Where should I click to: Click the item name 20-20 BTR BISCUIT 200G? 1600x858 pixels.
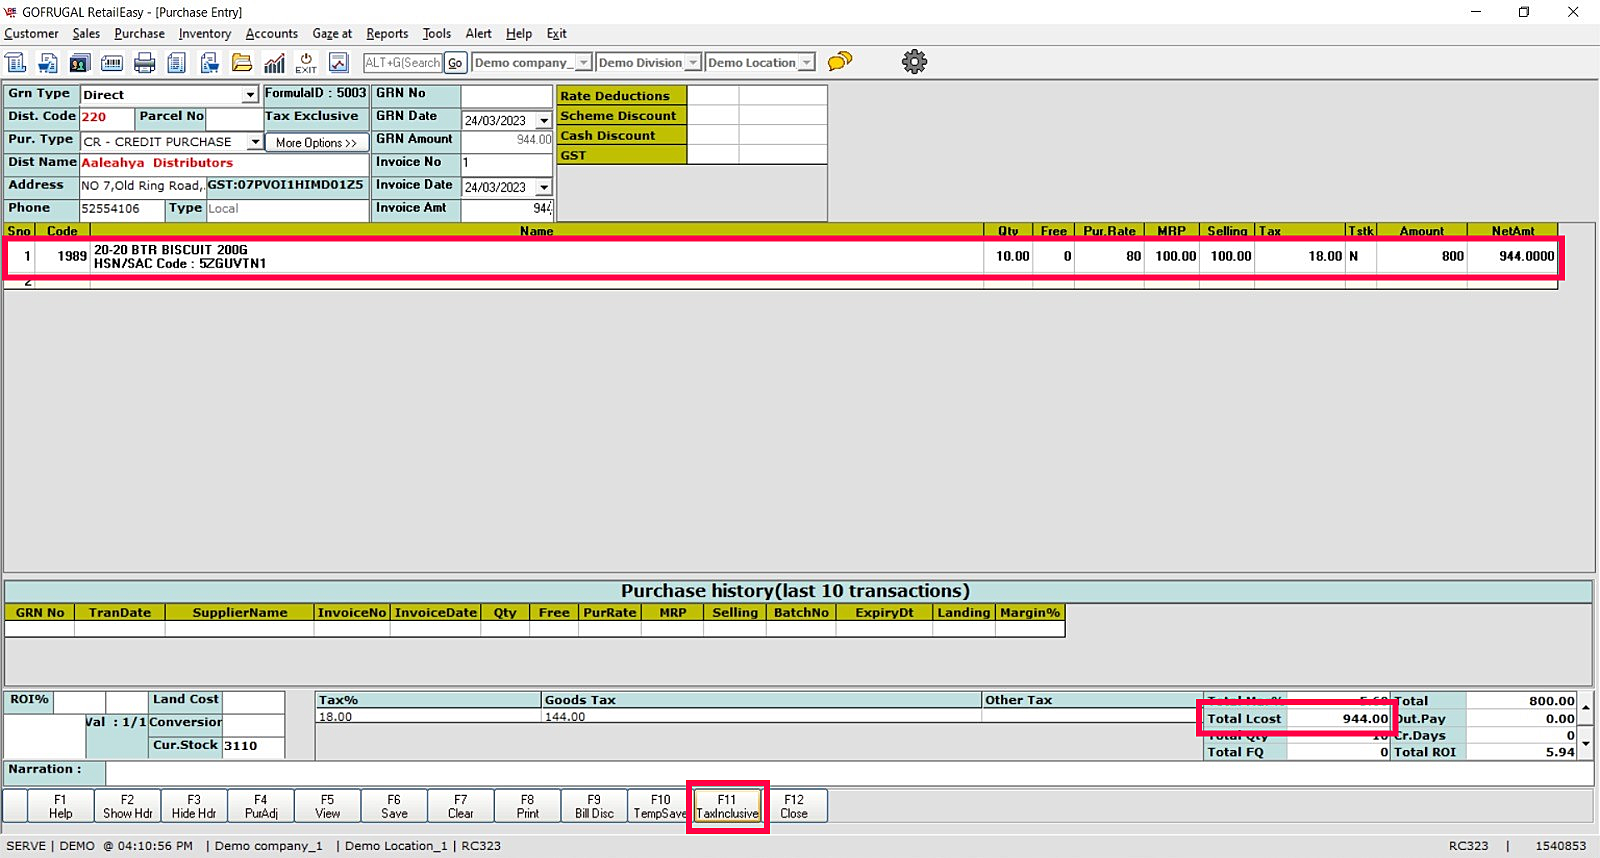(x=171, y=250)
